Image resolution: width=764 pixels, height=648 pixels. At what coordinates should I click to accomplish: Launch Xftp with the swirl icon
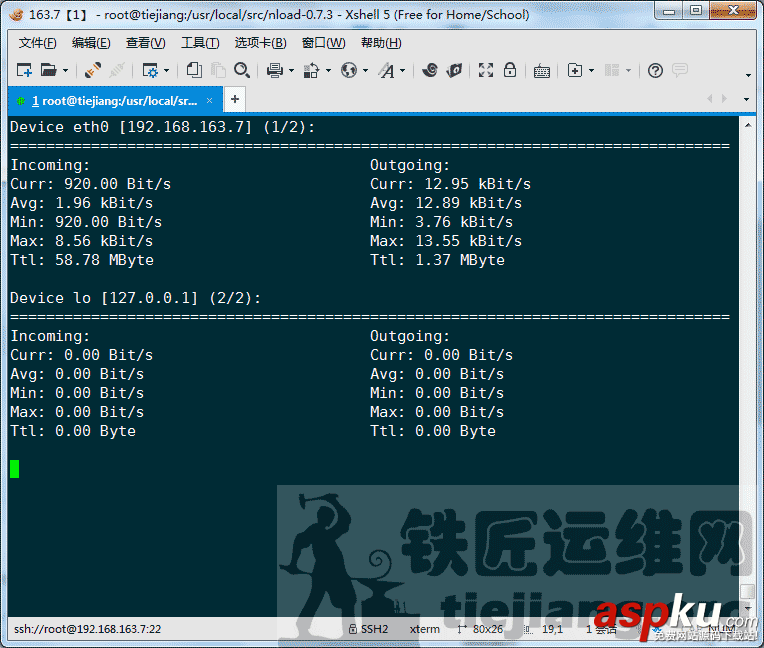tap(429, 70)
